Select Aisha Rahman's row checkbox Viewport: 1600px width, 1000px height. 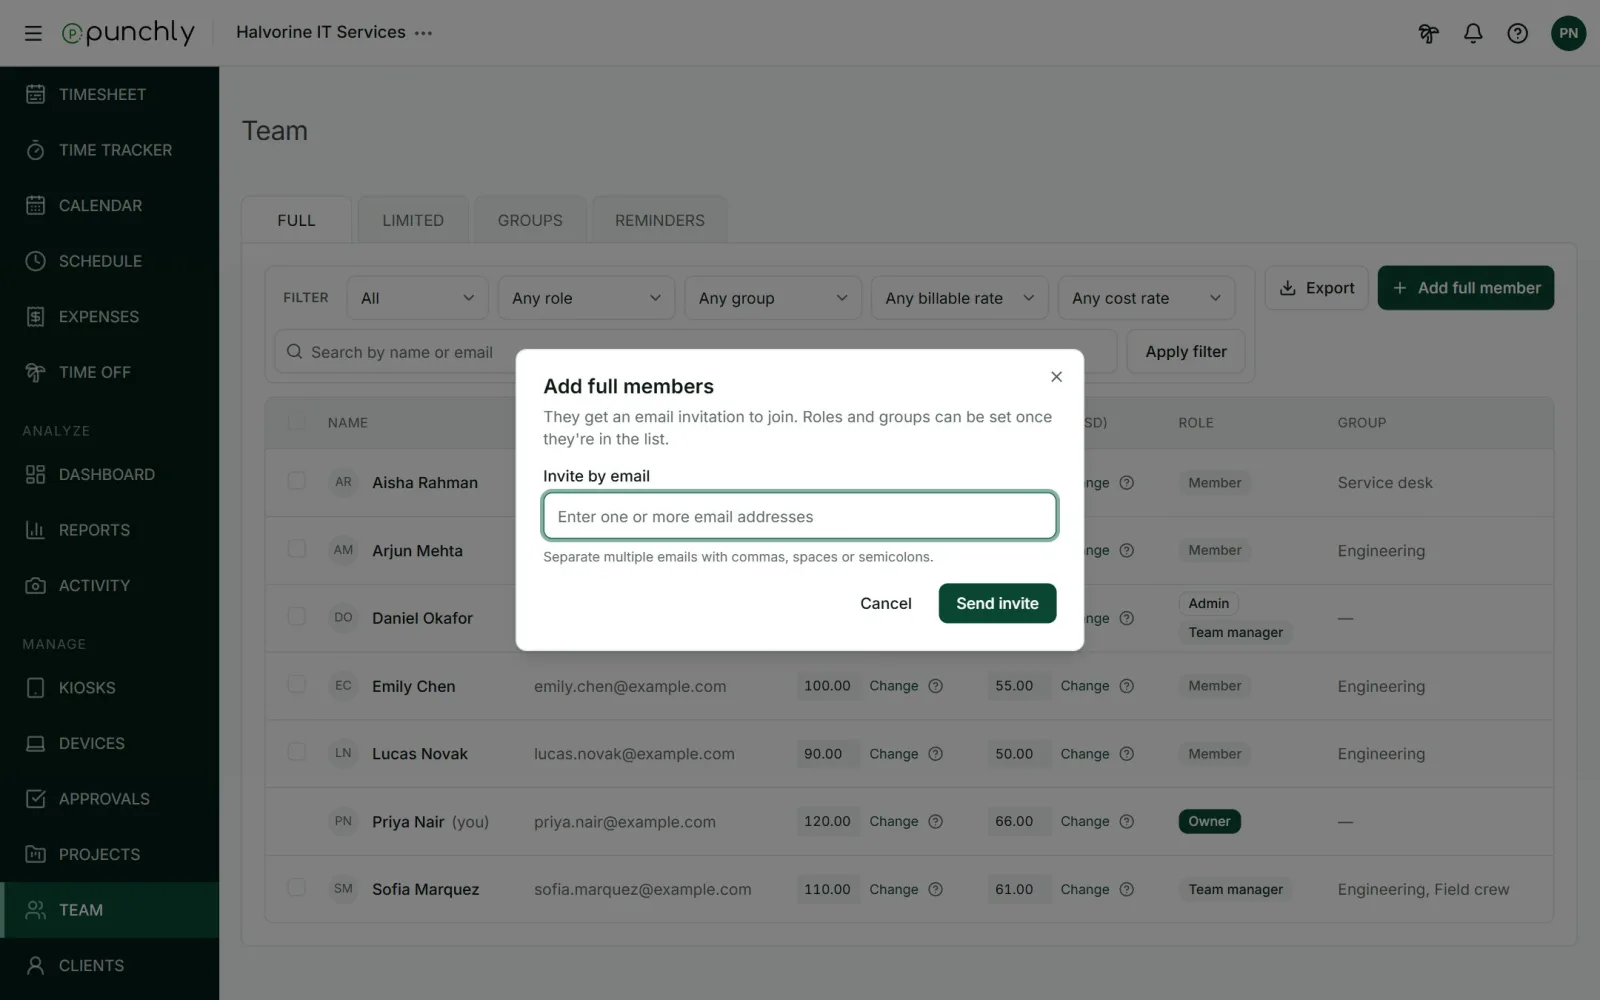tap(297, 481)
